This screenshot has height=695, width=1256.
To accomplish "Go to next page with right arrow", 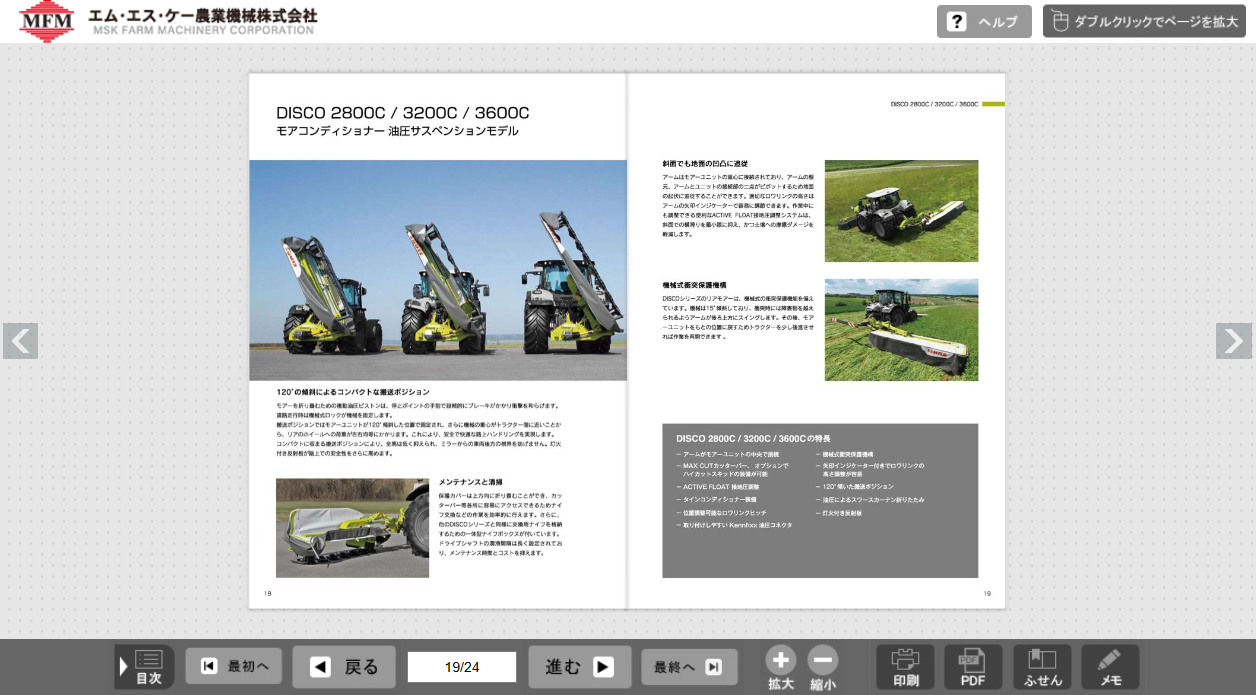I will (1234, 341).
